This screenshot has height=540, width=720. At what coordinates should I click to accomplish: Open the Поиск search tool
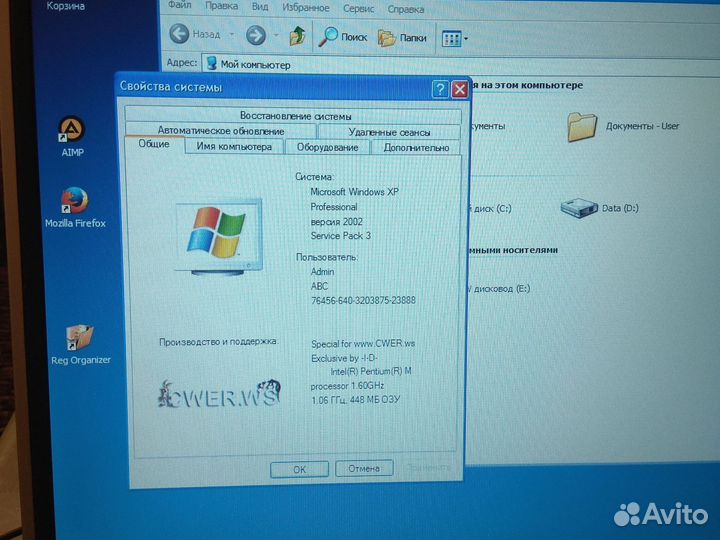pos(343,37)
